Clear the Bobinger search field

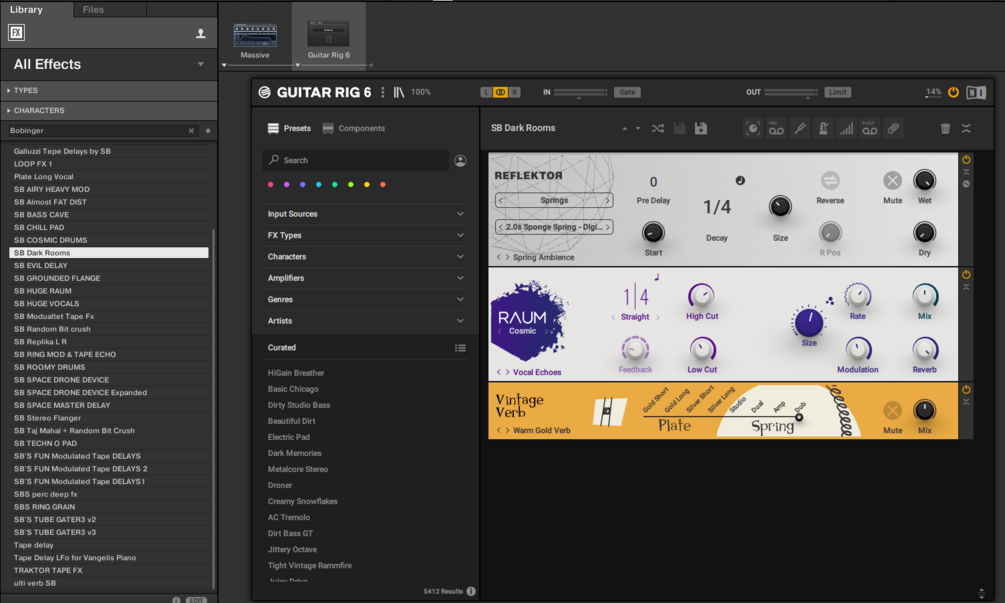[191, 131]
